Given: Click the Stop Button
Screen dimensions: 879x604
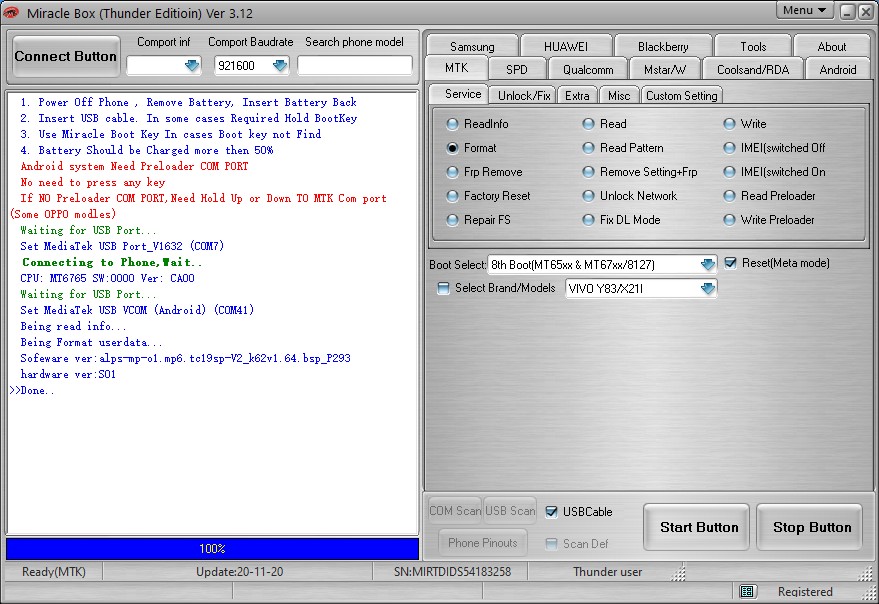Looking at the screenshot, I should 811,527.
